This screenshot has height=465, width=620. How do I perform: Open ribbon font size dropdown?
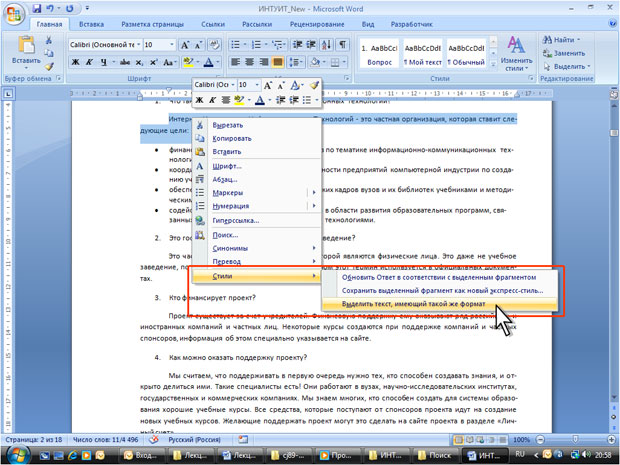point(172,45)
